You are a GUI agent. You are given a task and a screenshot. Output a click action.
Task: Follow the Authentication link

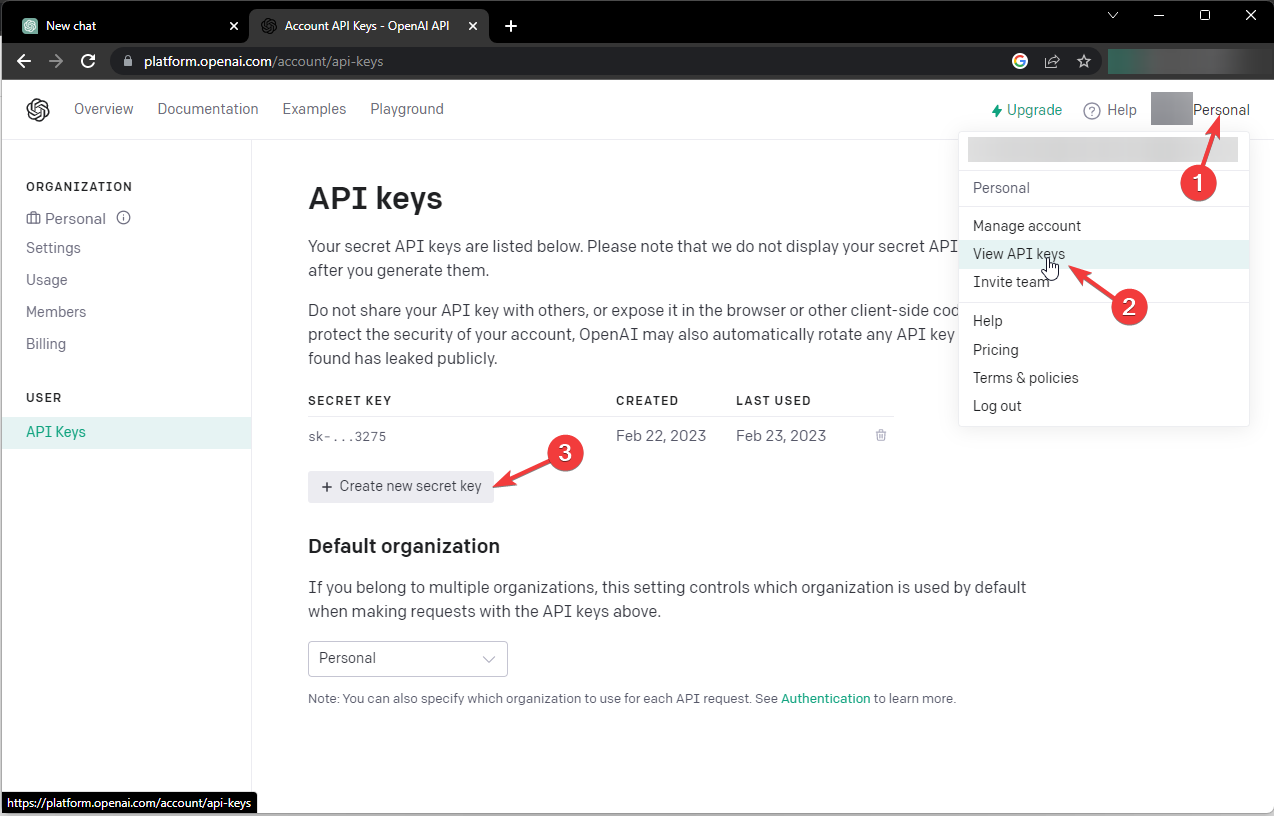click(826, 699)
